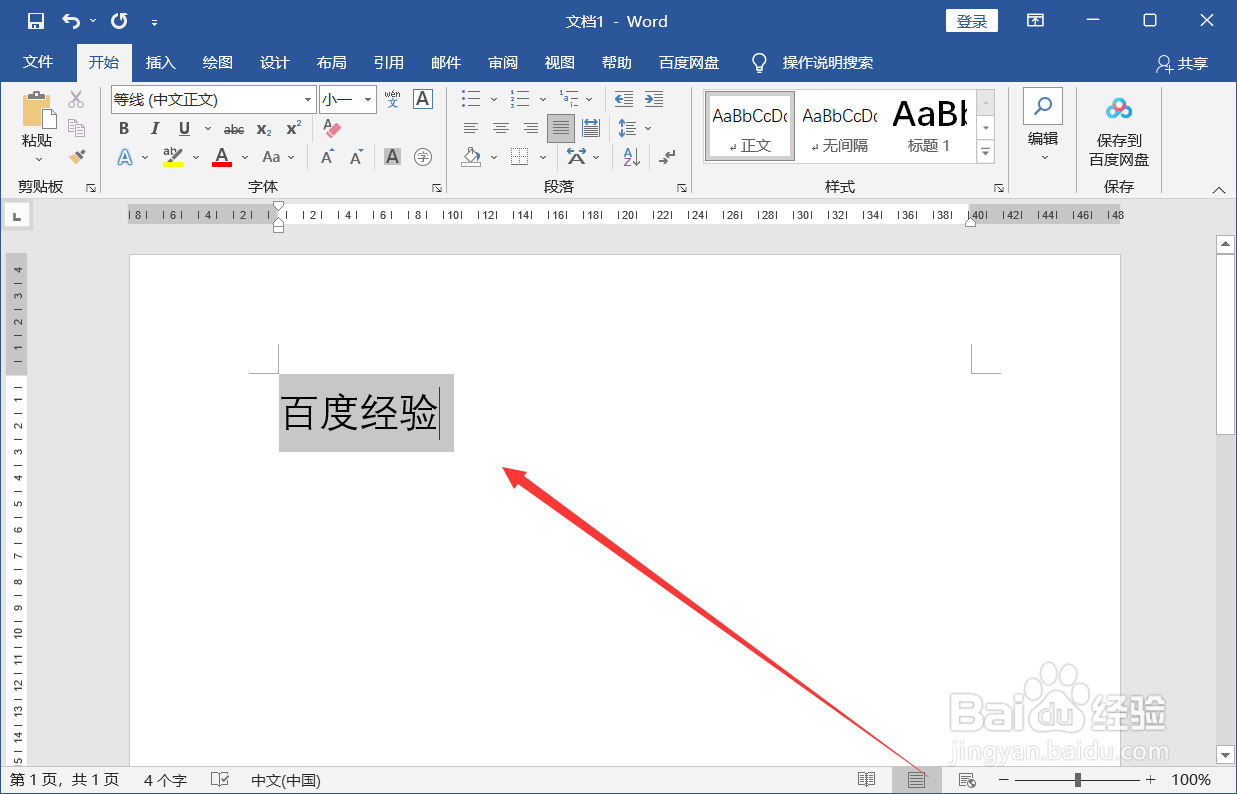
Task: Open the font size dropdown
Action: (x=368, y=99)
